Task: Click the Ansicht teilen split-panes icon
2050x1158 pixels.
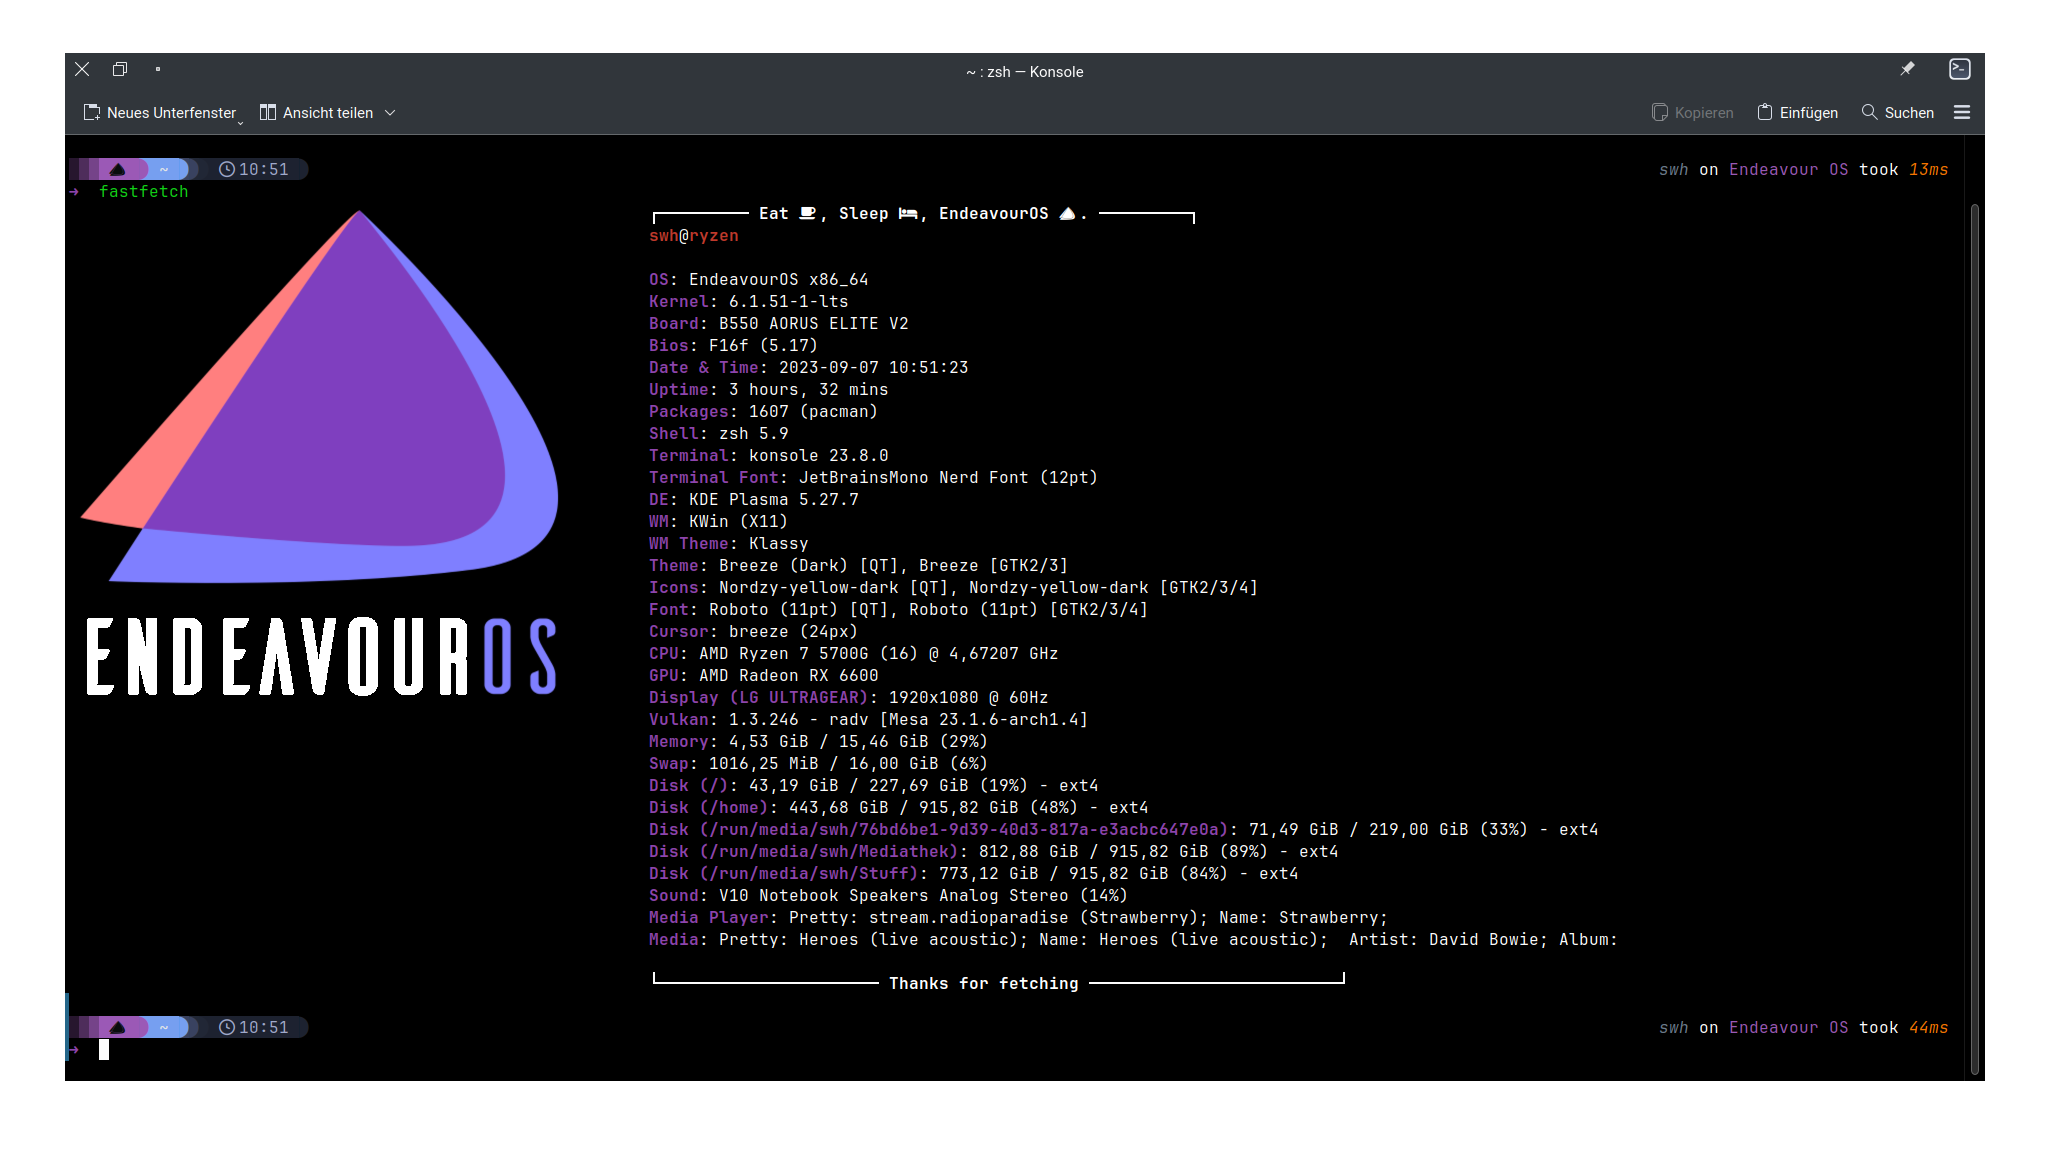Action: coord(268,113)
